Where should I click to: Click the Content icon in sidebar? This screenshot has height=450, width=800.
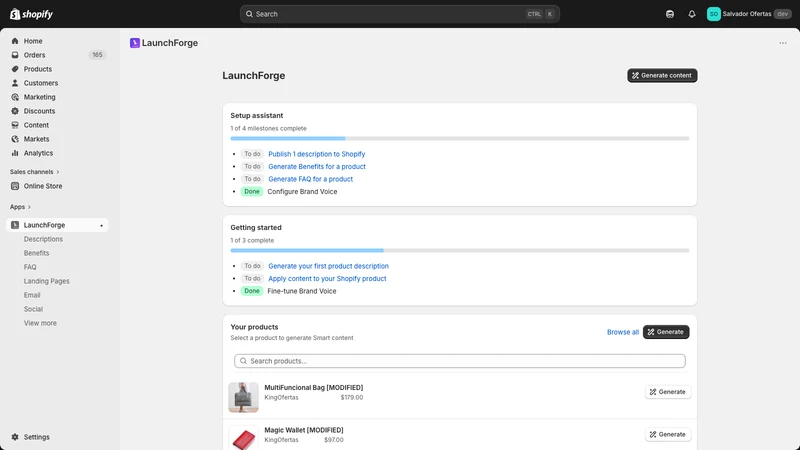[15, 125]
